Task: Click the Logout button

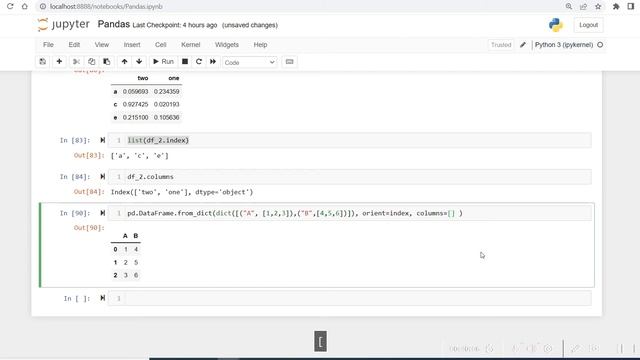Action: pos(588,25)
